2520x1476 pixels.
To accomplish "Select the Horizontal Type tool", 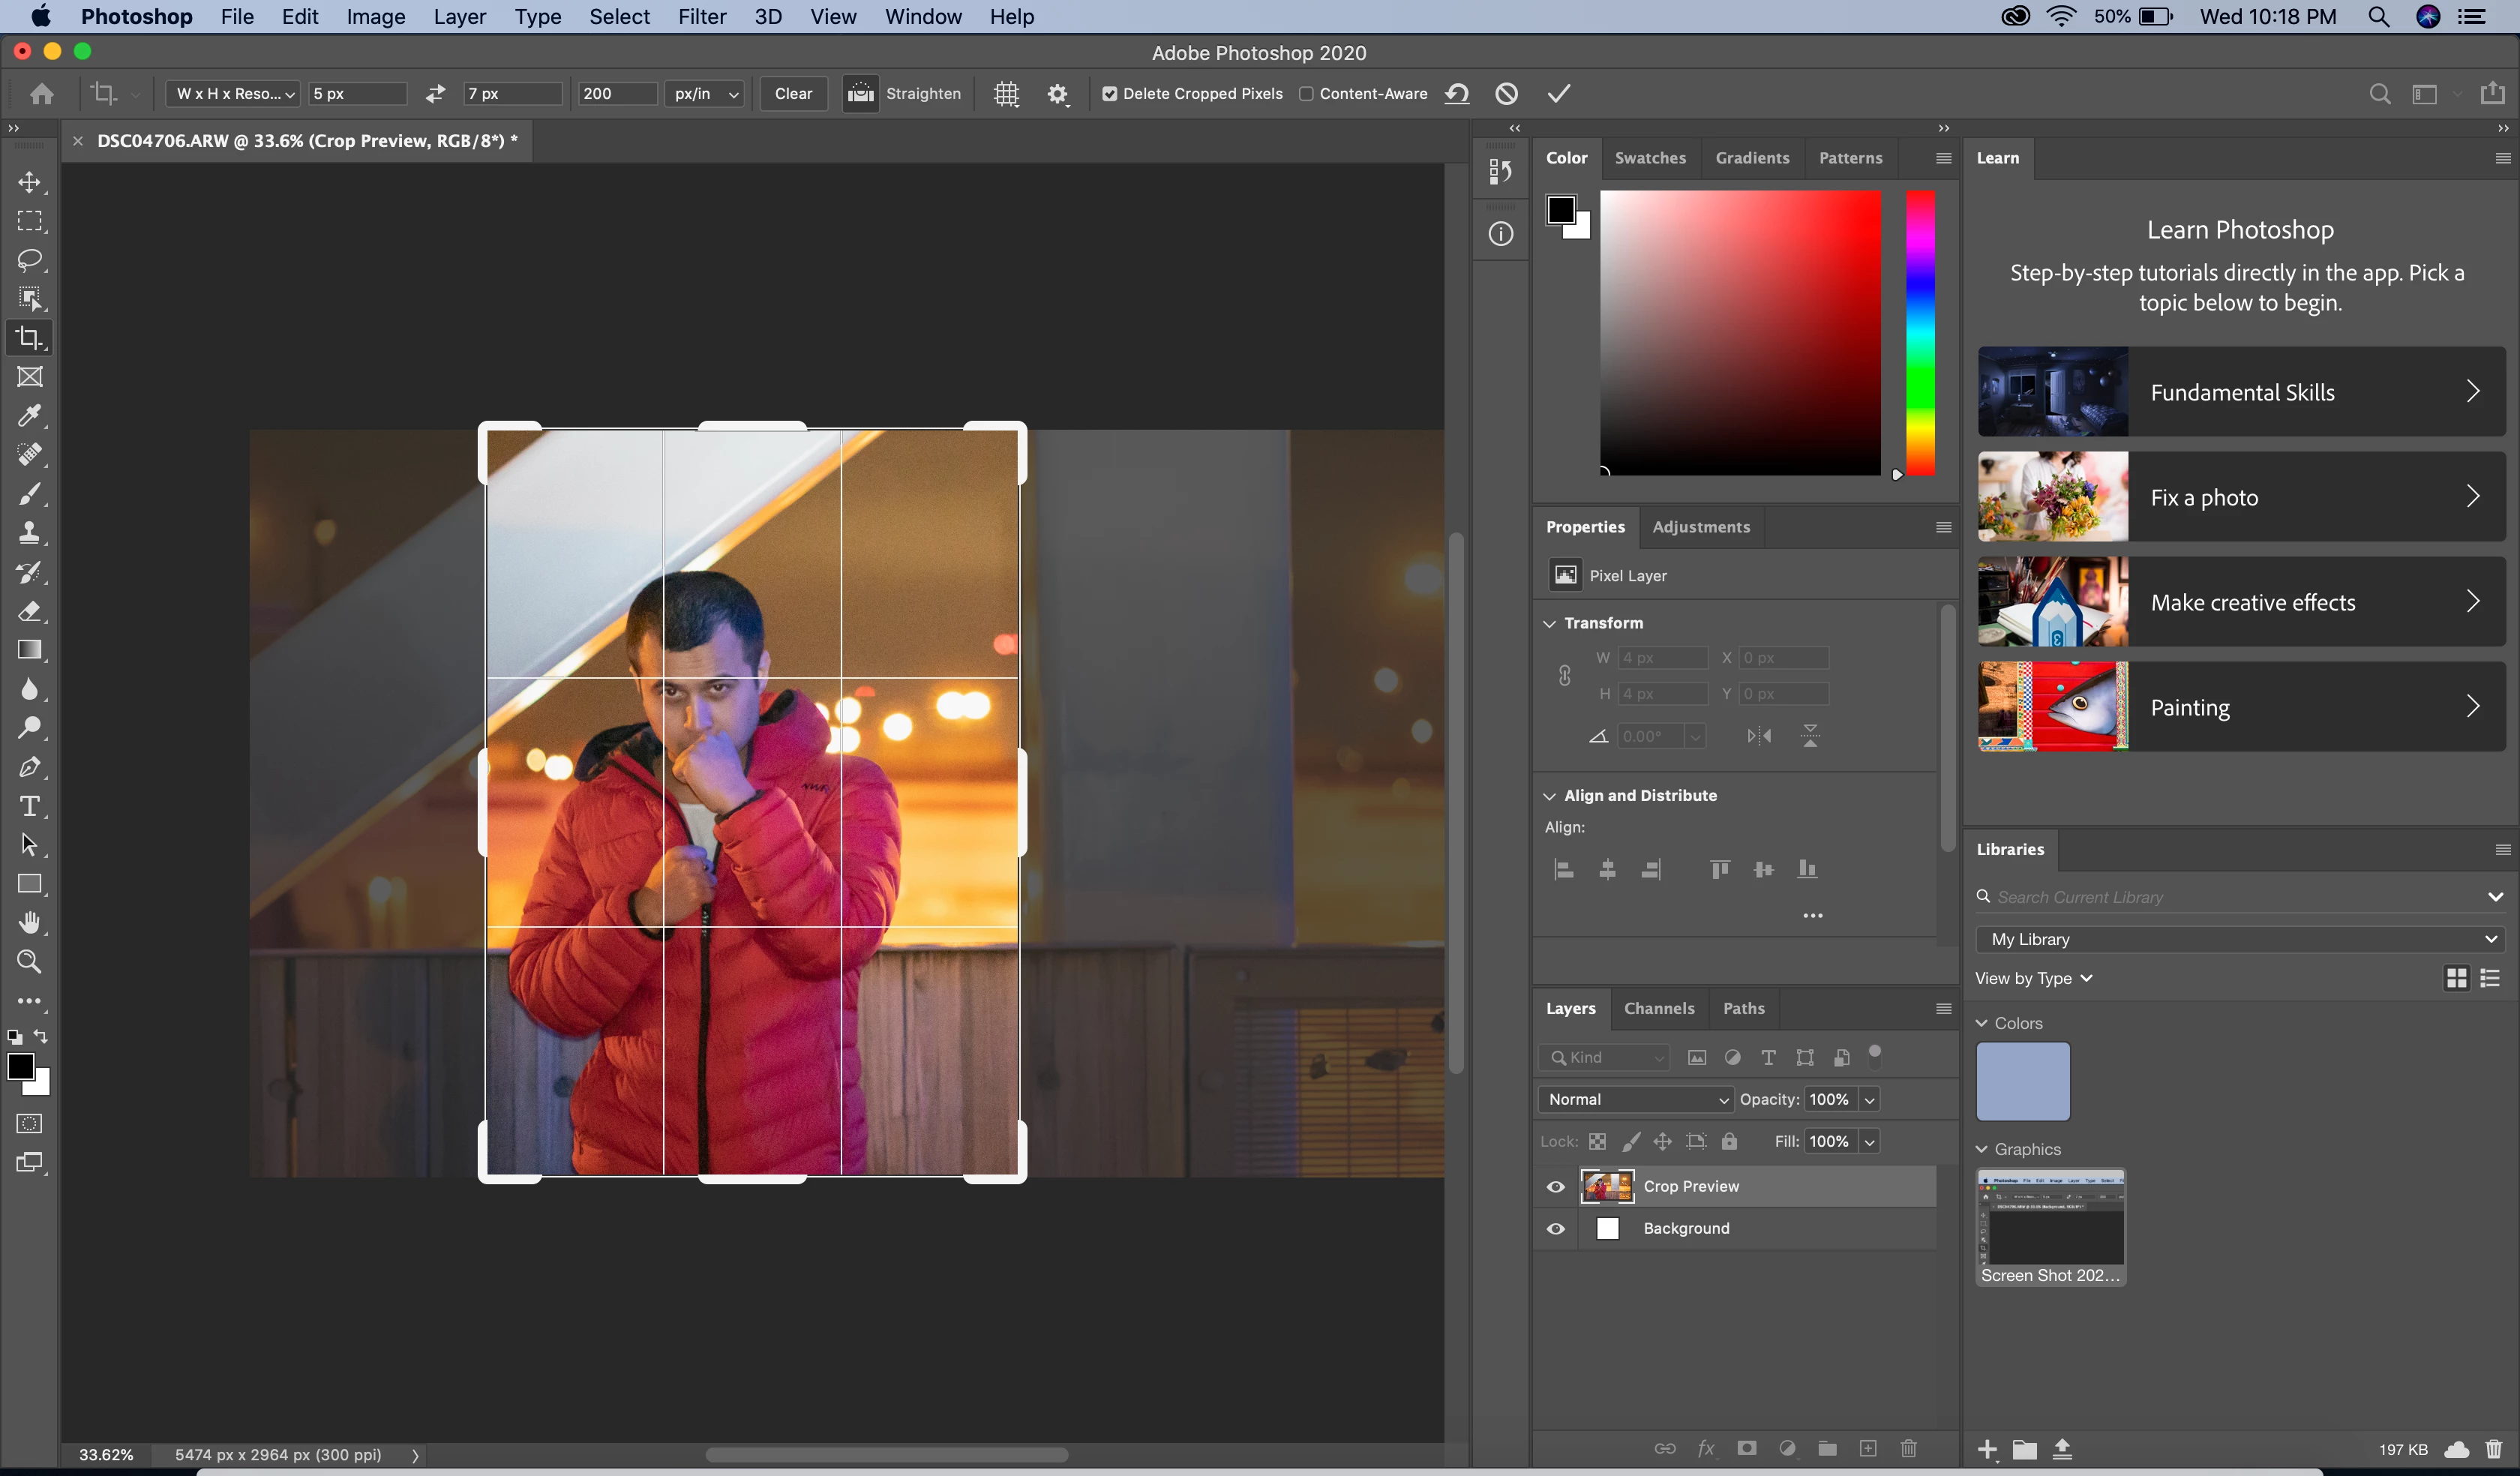I will [x=29, y=806].
